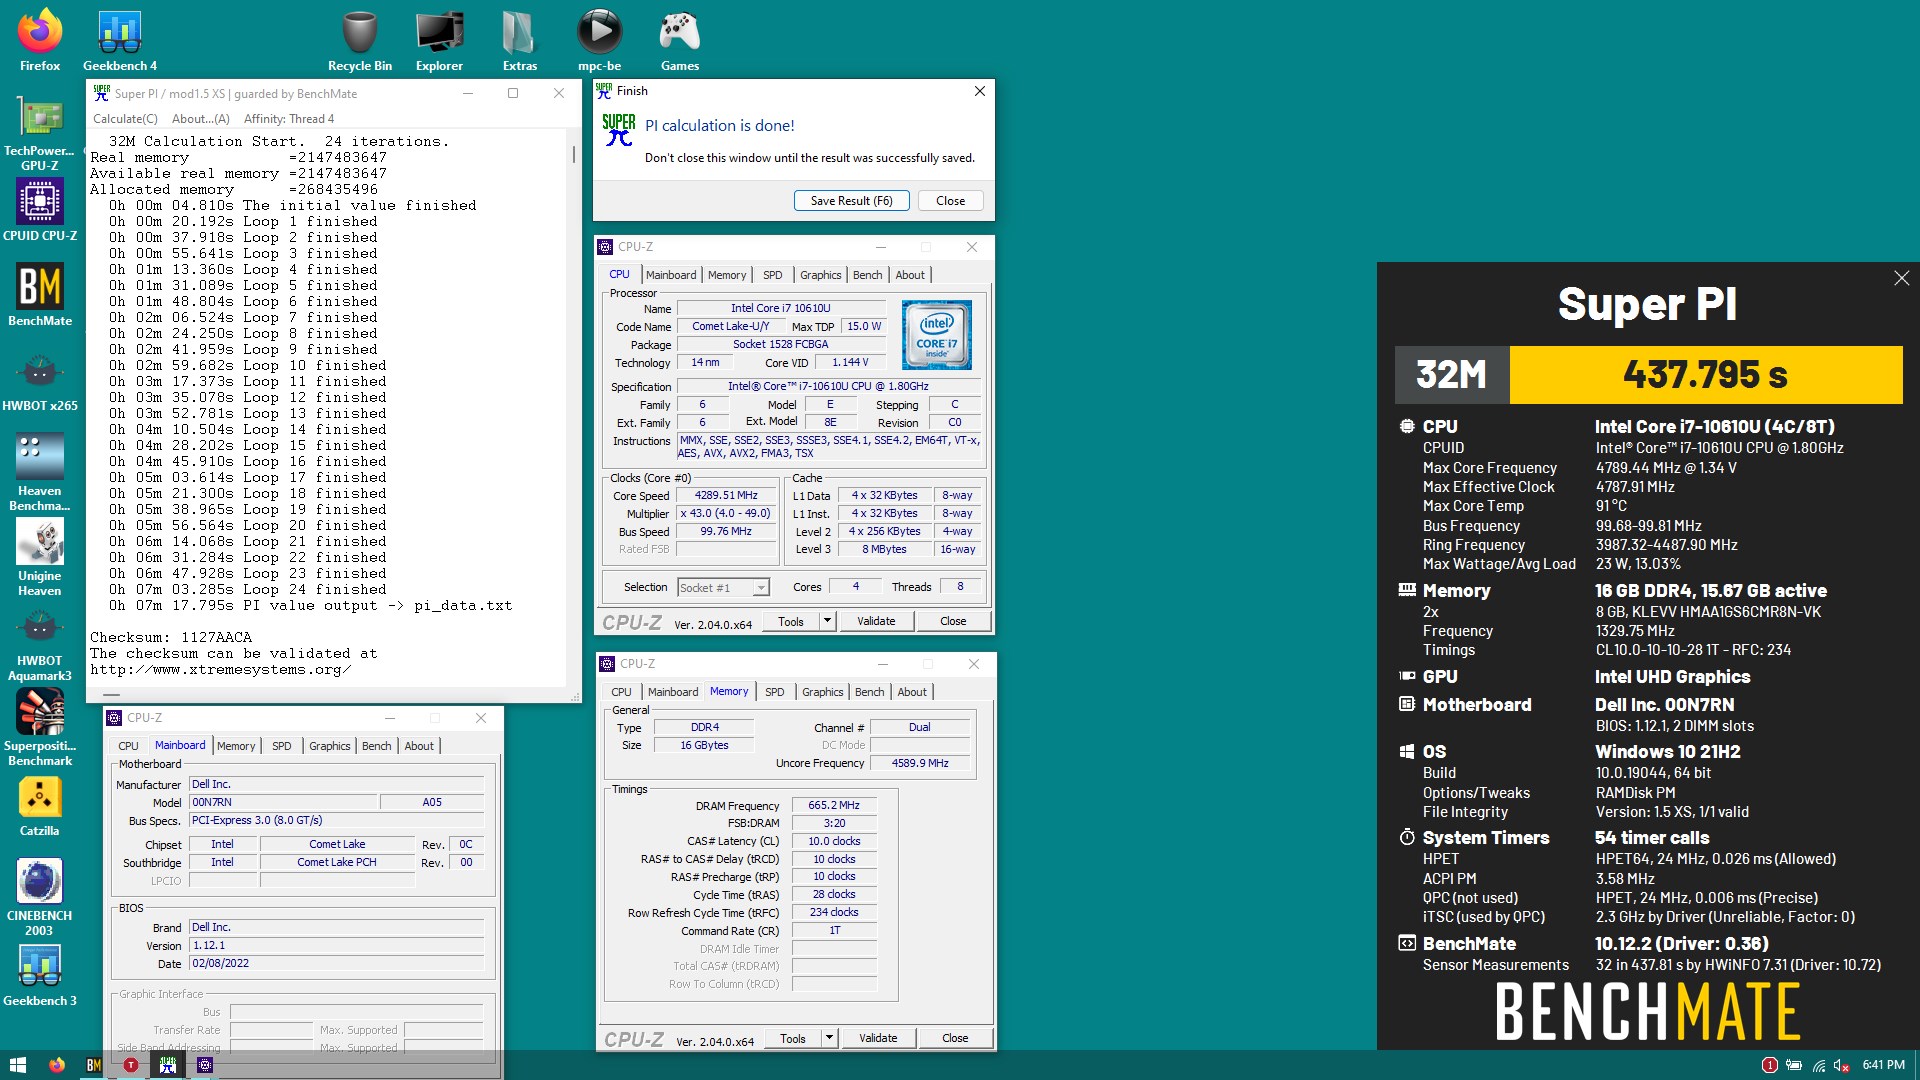Click the Core Speed 4289.51 MHz field

click(x=726, y=496)
